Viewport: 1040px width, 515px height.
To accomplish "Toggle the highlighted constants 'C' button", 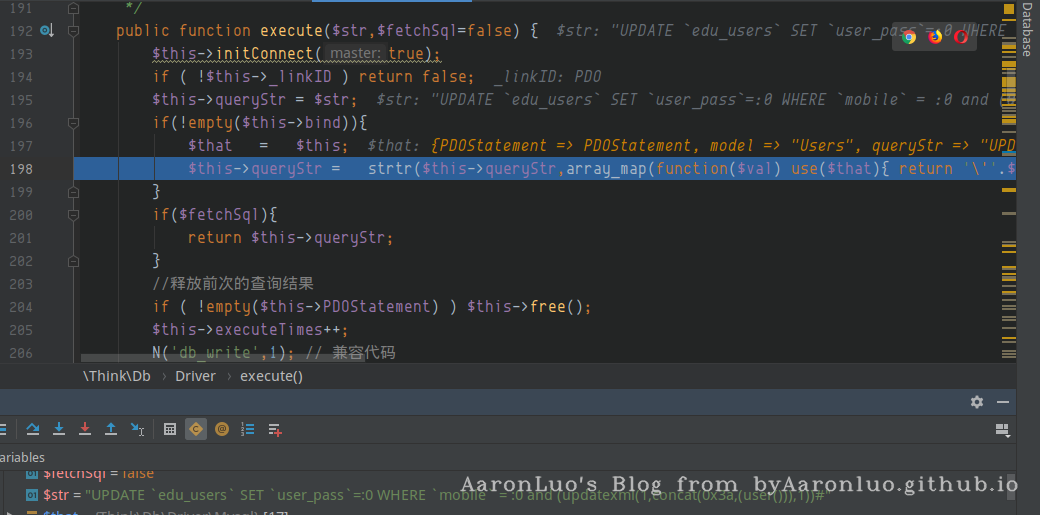I will [x=196, y=429].
